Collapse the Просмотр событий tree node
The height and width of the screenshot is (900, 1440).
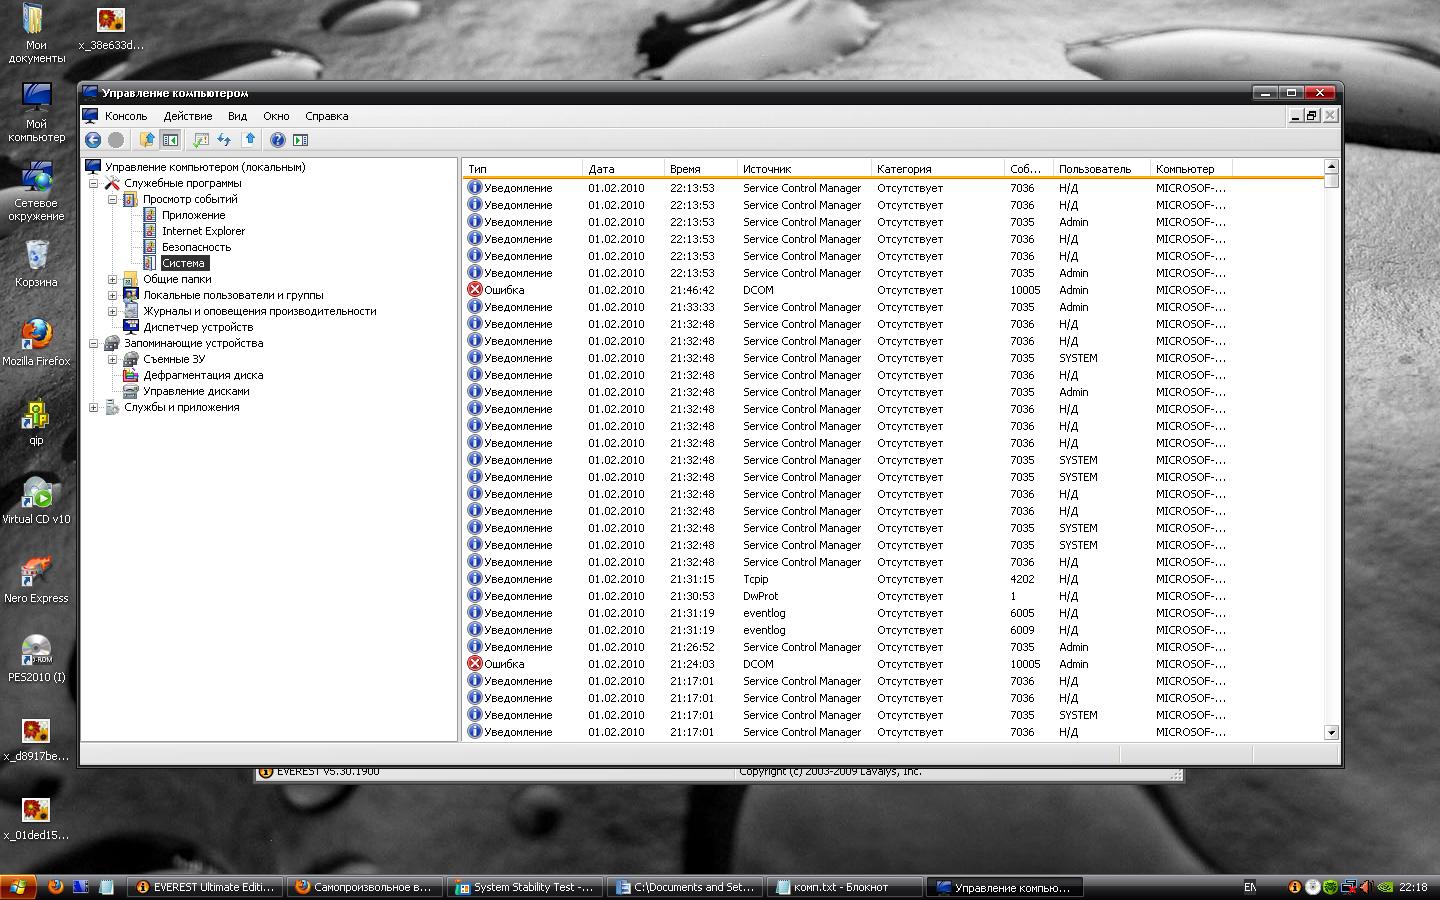pos(112,199)
